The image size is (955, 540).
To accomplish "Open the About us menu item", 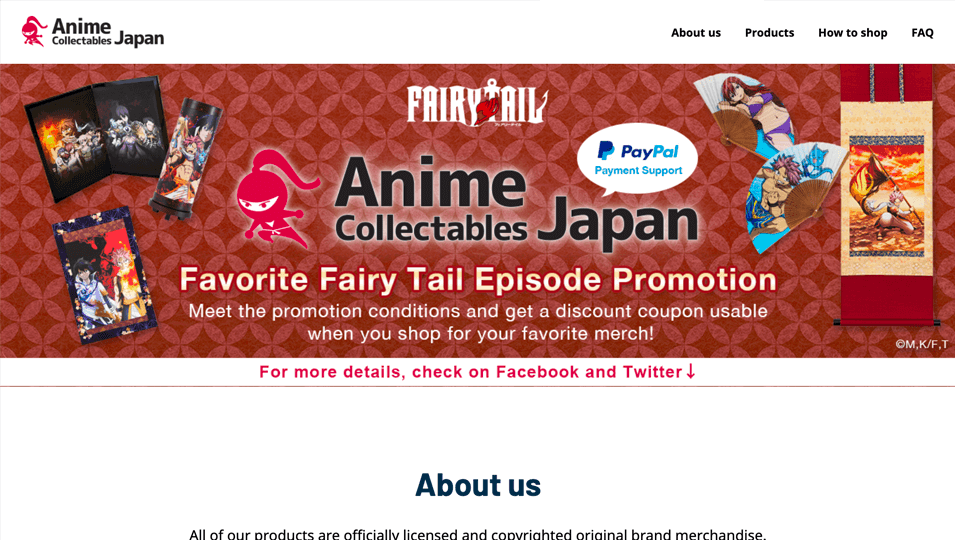I will [696, 33].
